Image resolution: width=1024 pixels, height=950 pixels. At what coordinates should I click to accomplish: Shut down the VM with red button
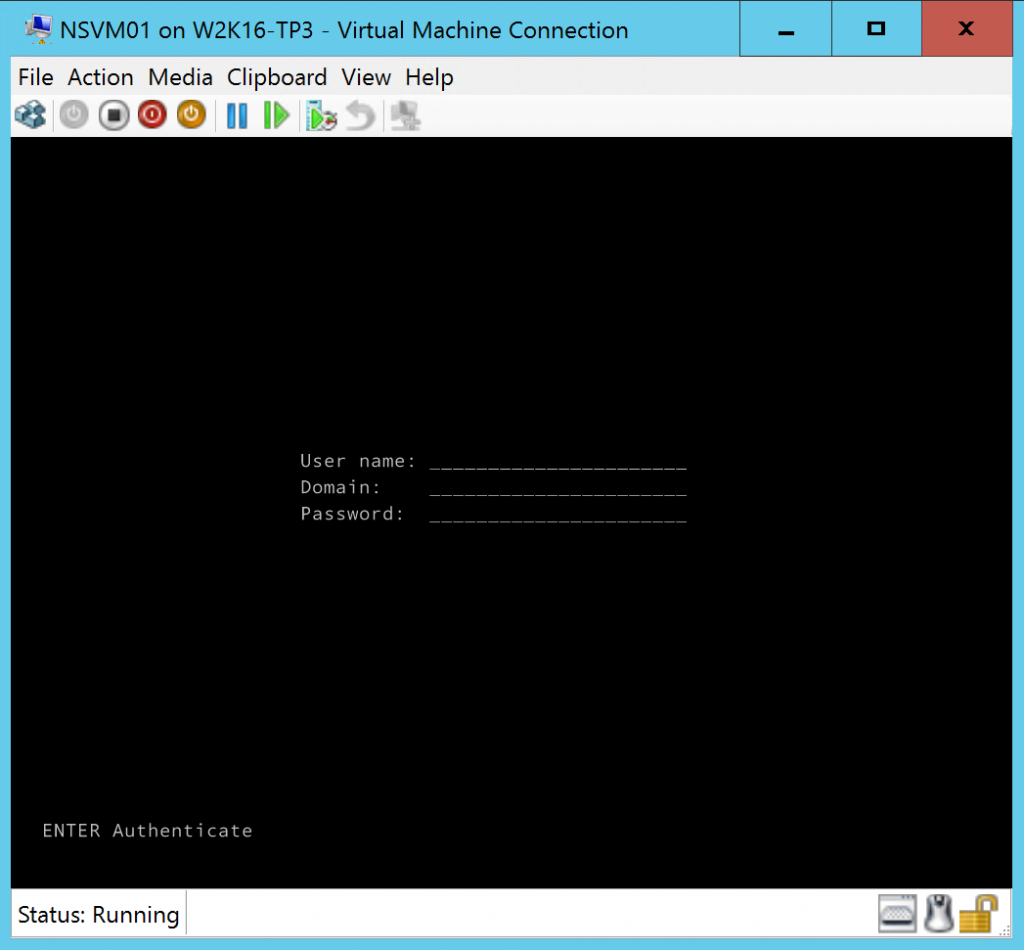pos(152,116)
